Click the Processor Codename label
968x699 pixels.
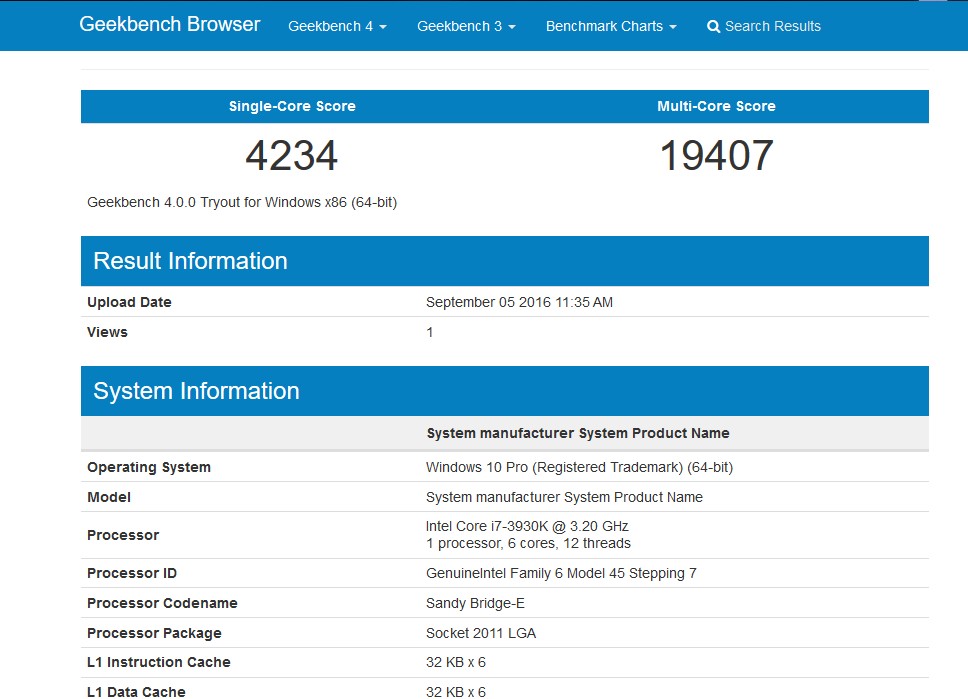click(162, 603)
